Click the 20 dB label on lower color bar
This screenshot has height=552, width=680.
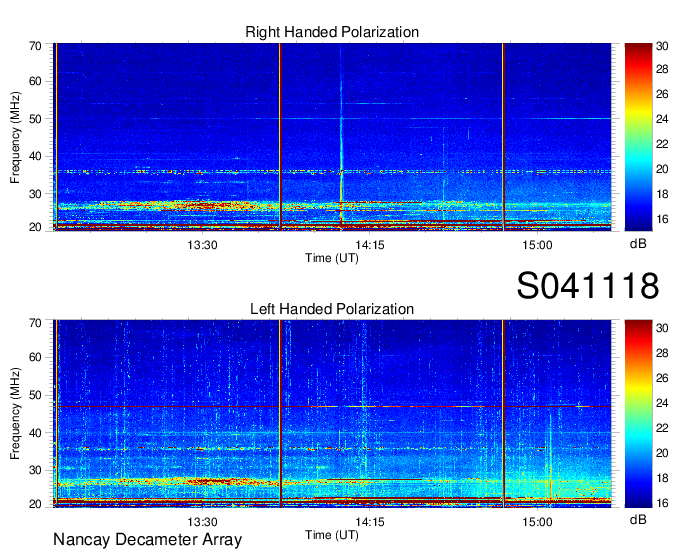(662, 453)
